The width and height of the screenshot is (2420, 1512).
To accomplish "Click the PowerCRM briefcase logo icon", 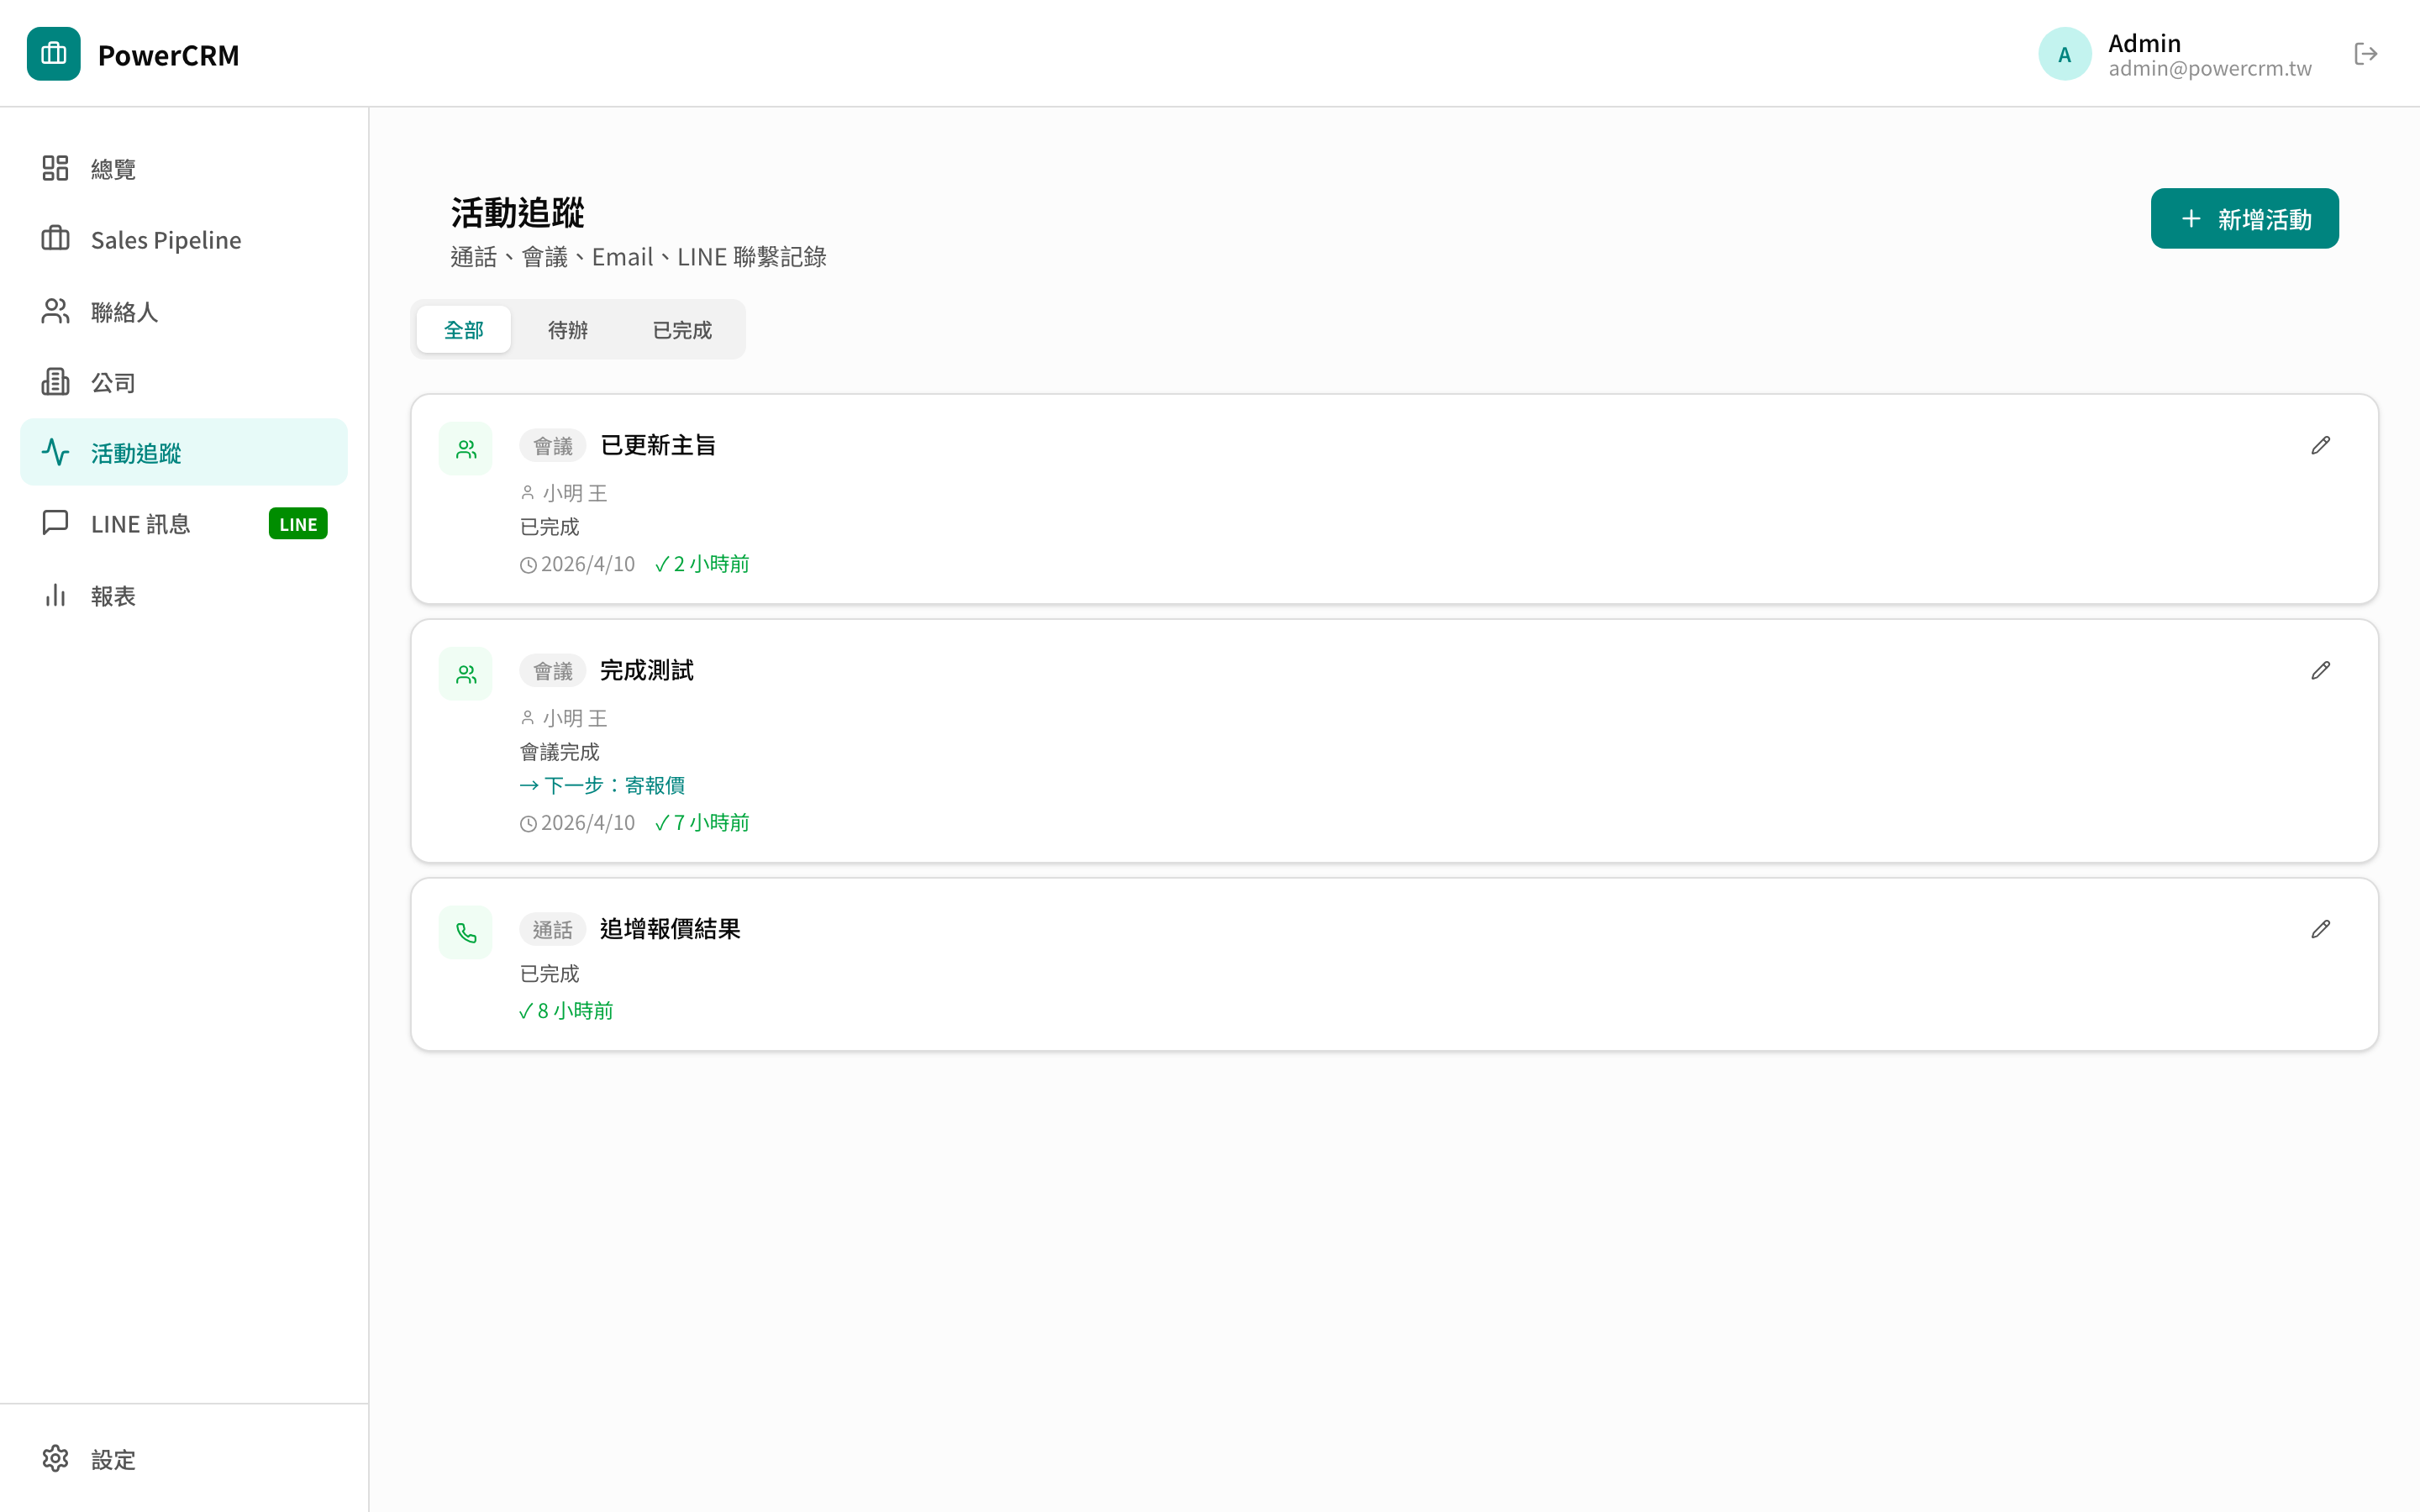I will pos(54,54).
